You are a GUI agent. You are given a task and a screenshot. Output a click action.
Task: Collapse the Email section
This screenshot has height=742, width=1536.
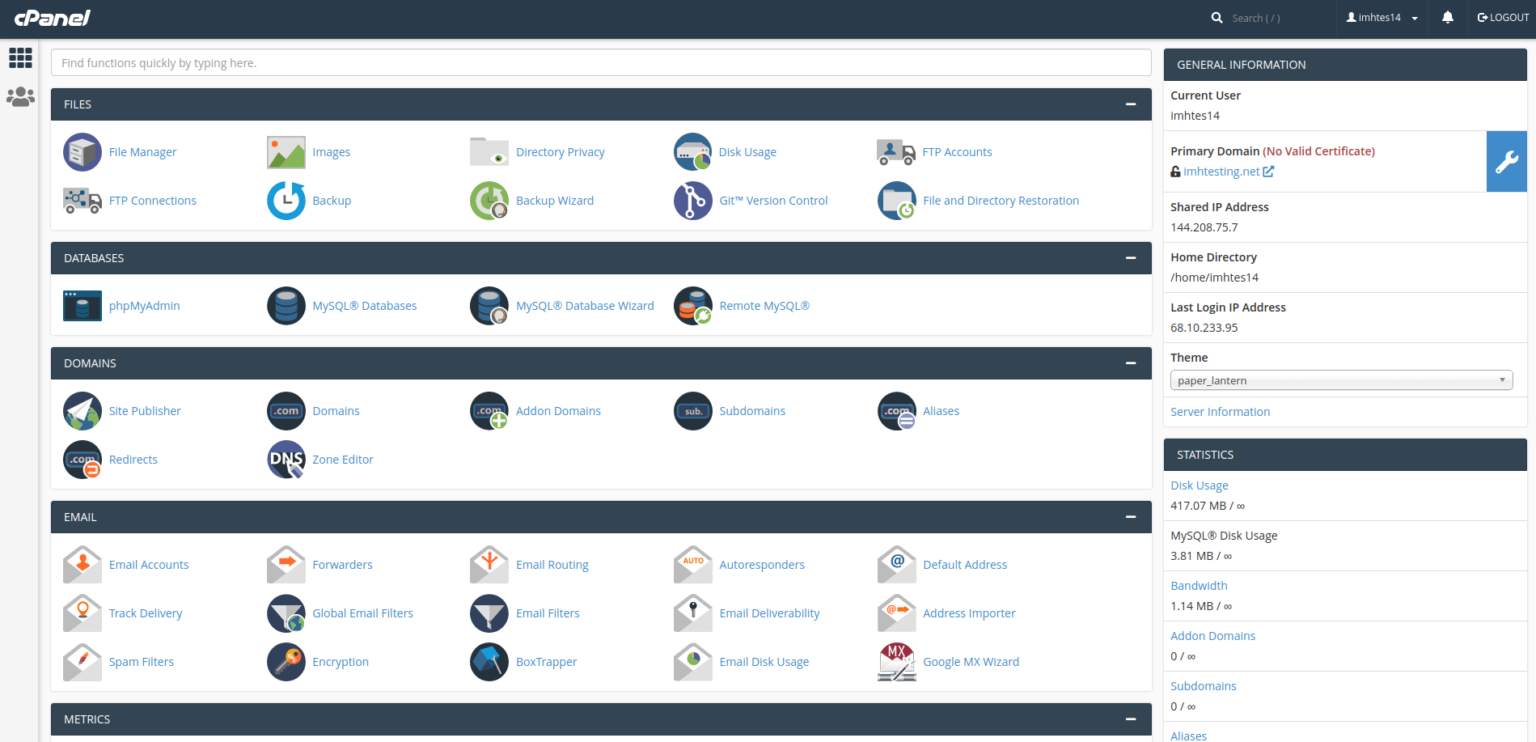pos(1130,517)
